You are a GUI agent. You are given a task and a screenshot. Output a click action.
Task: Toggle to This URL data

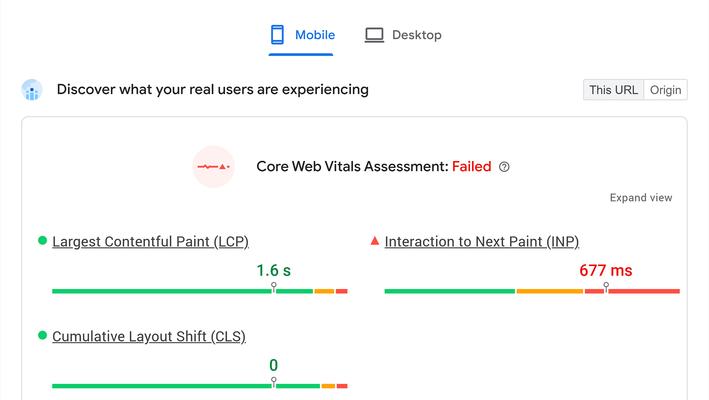pos(613,89)
